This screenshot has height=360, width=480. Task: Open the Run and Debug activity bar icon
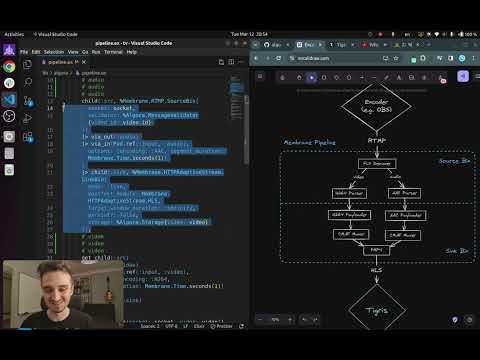(x=28, y=119)
